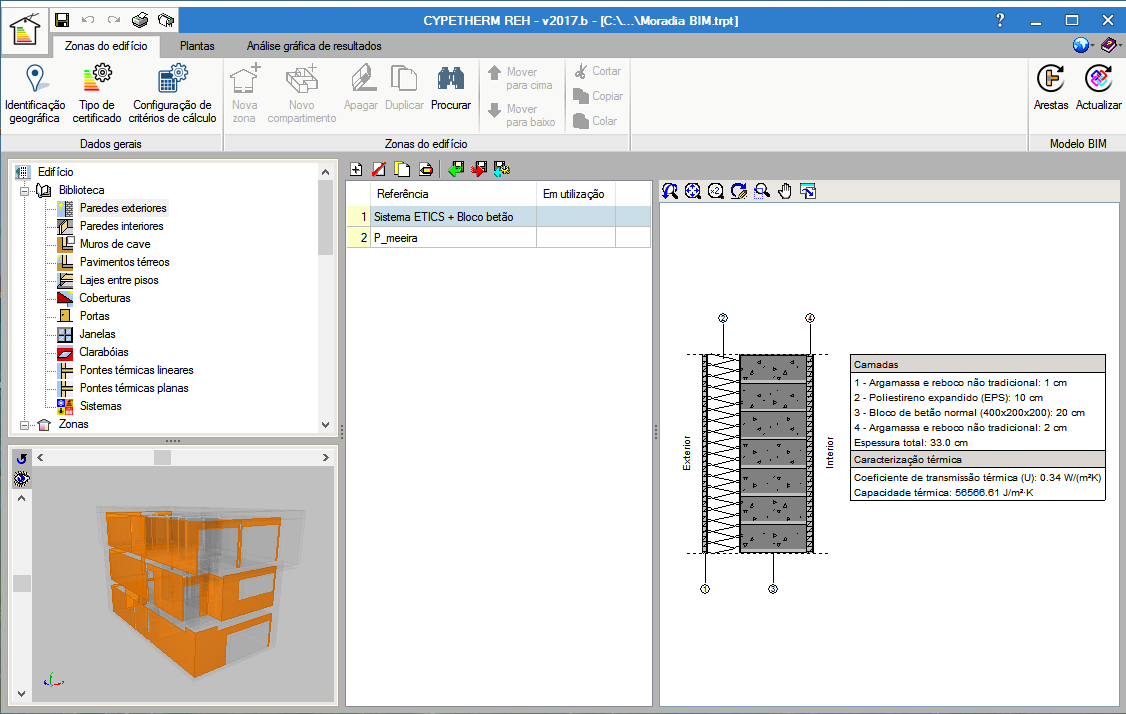This screenshot has width=1126, height=714.
Task: Click the Arestas BIM model tool
Action: [x=1051, y=88]
